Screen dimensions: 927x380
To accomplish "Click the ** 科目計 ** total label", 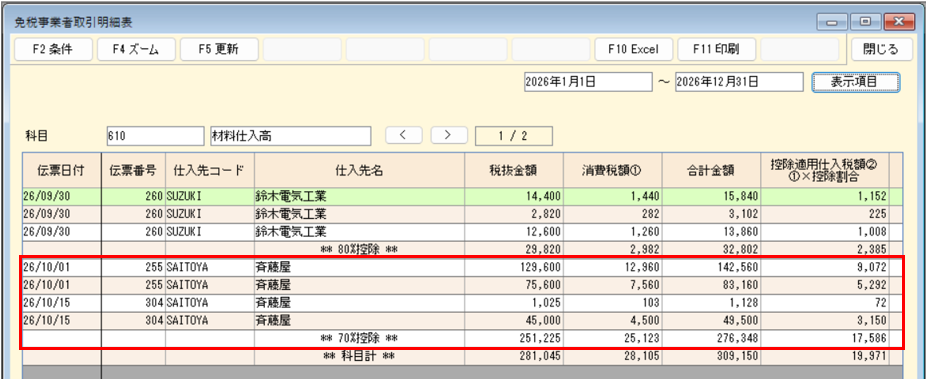I will pyautogui.click(x=359, y=356).
